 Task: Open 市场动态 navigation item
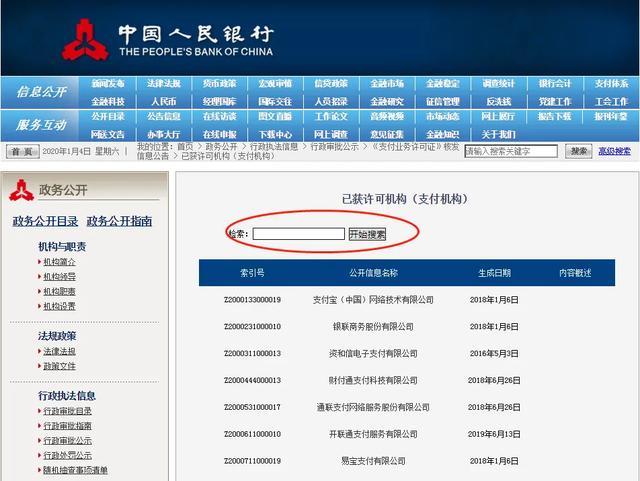tap(443, 117)
